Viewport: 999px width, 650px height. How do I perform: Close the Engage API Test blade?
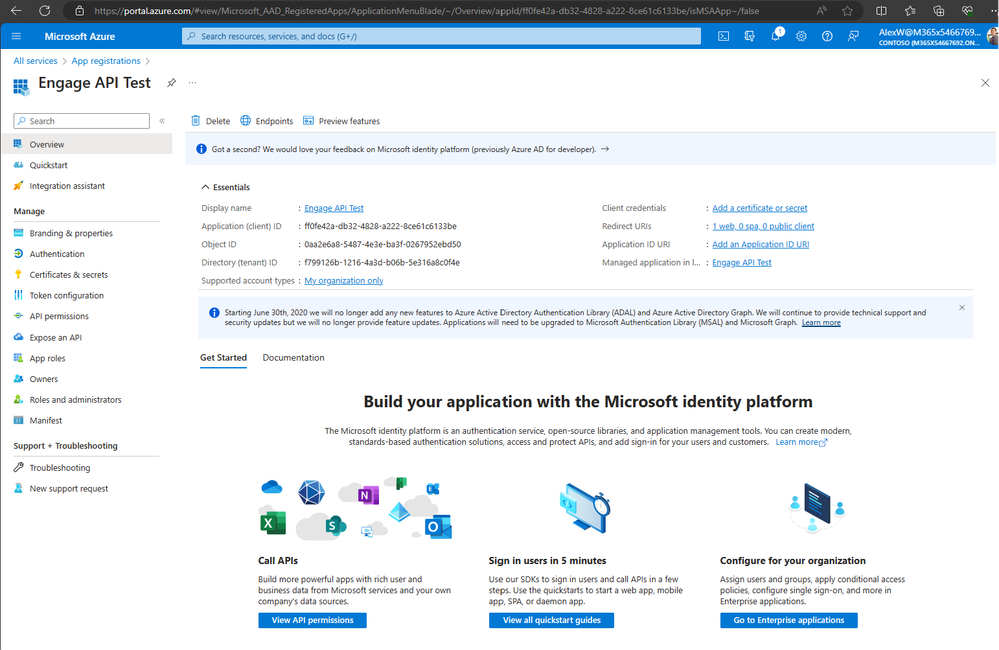(985, 83)
